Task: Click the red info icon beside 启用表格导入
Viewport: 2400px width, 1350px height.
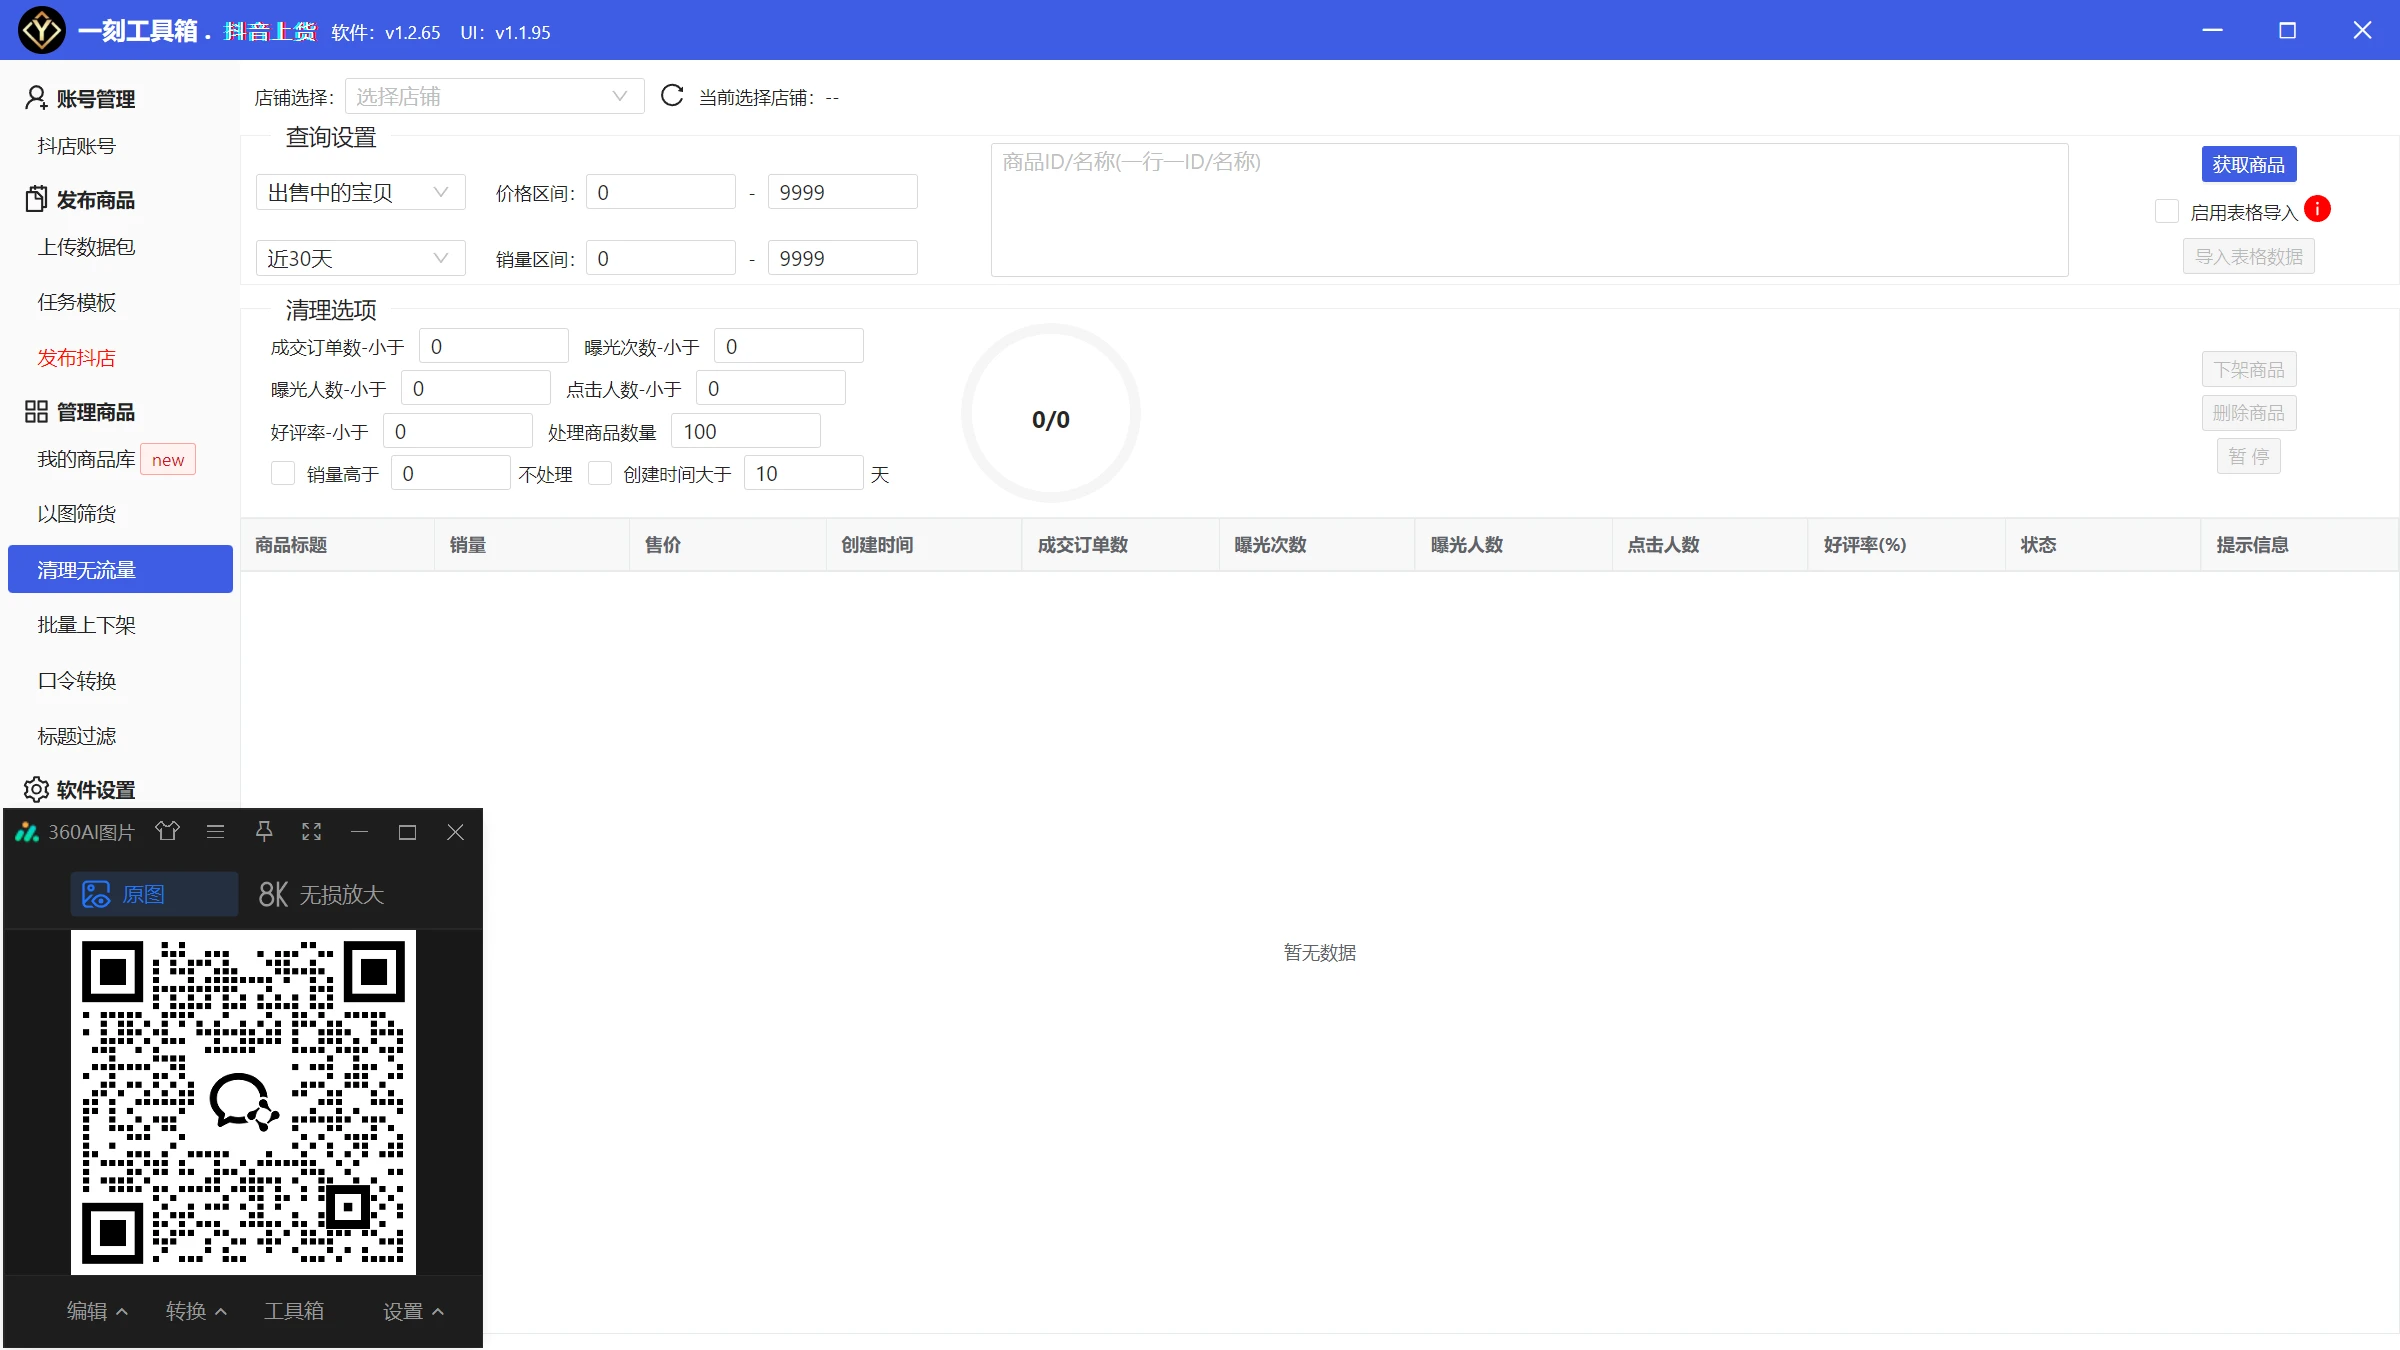Action: tap(2317, 209)
